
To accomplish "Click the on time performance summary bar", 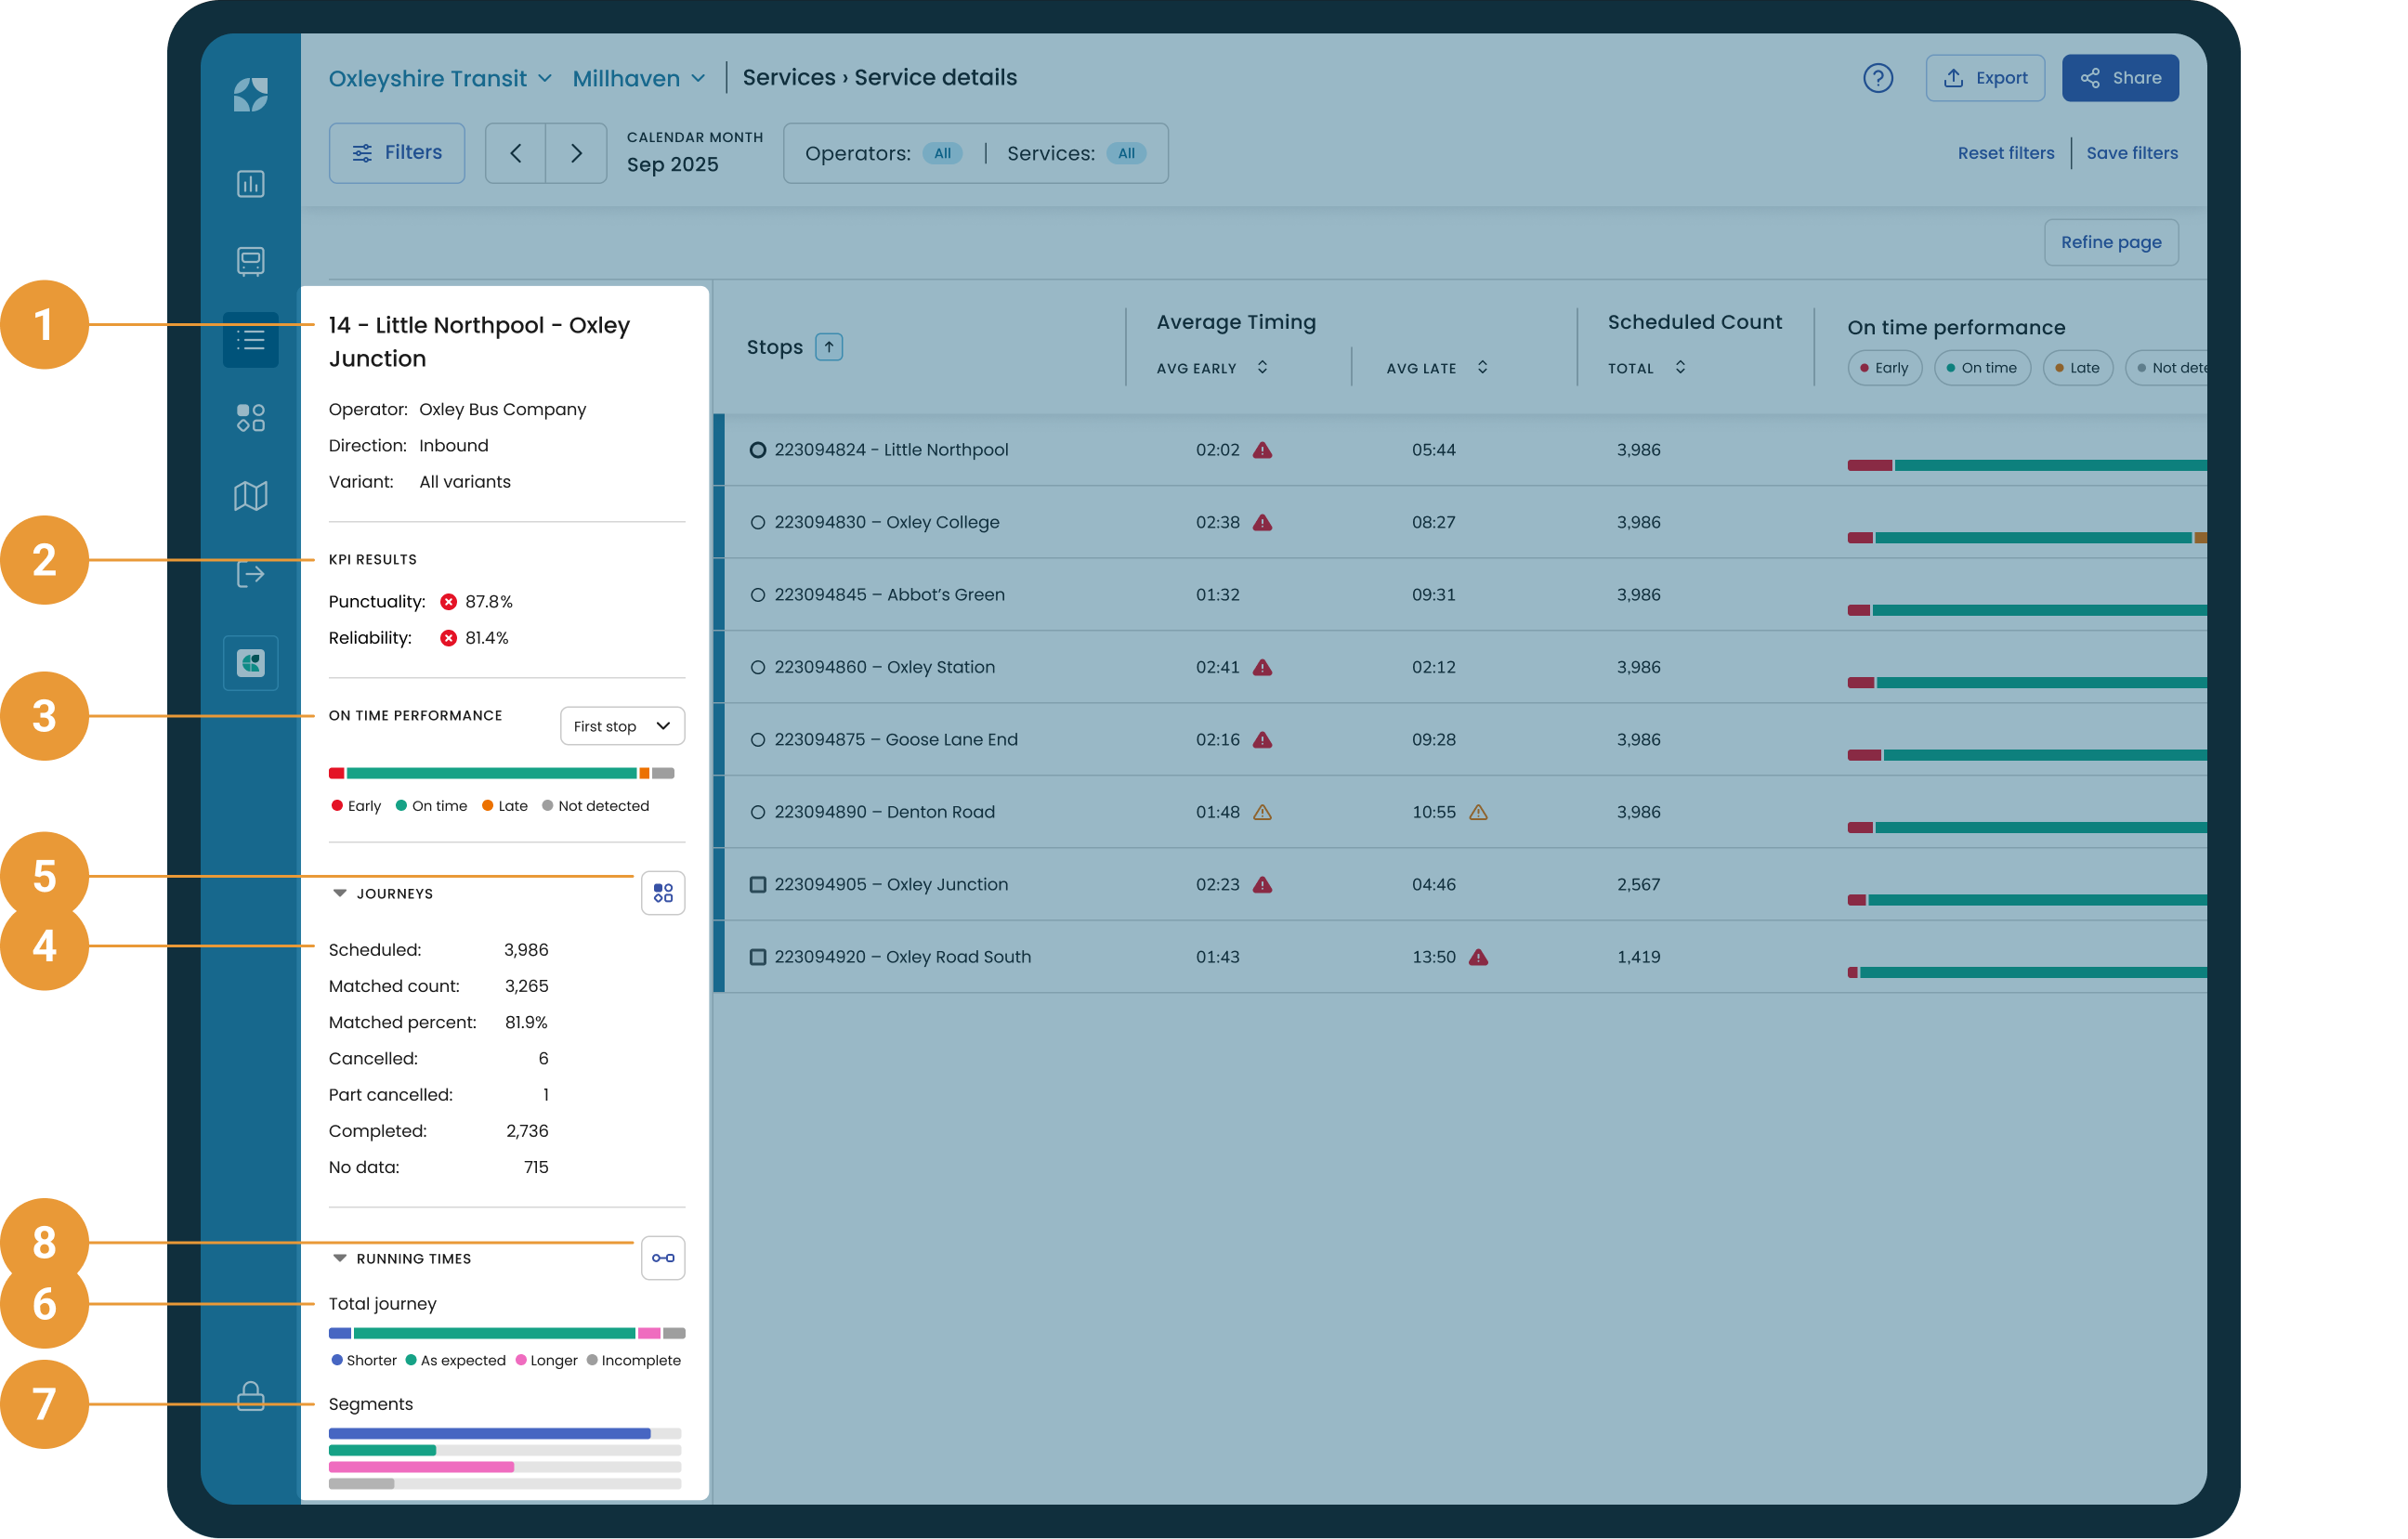I will [501, 773].
